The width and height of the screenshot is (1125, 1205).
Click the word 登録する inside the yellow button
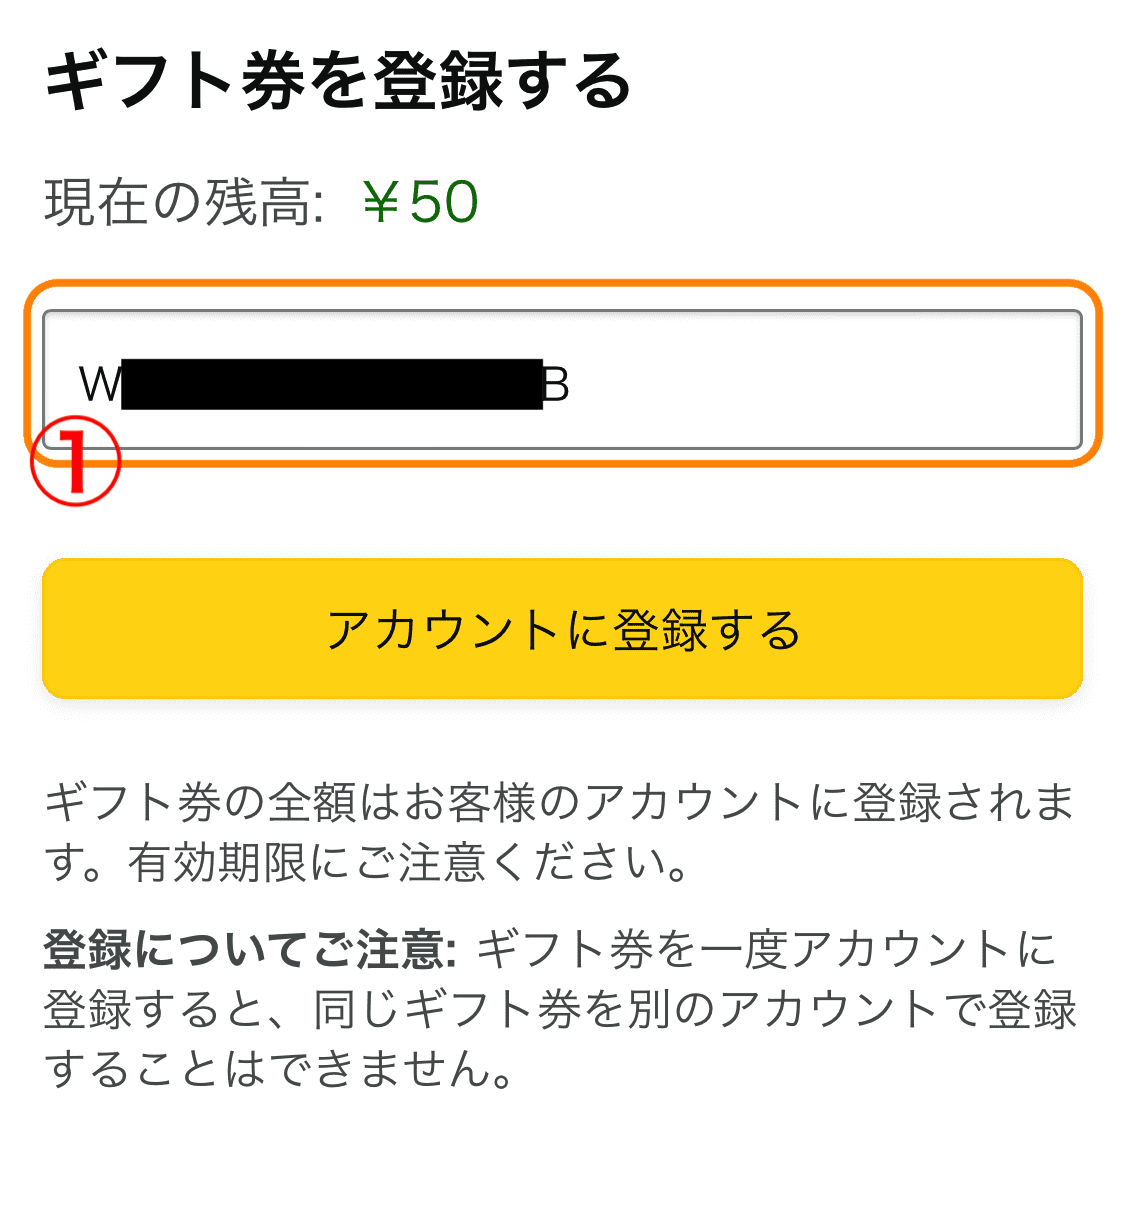coord(707,630)
